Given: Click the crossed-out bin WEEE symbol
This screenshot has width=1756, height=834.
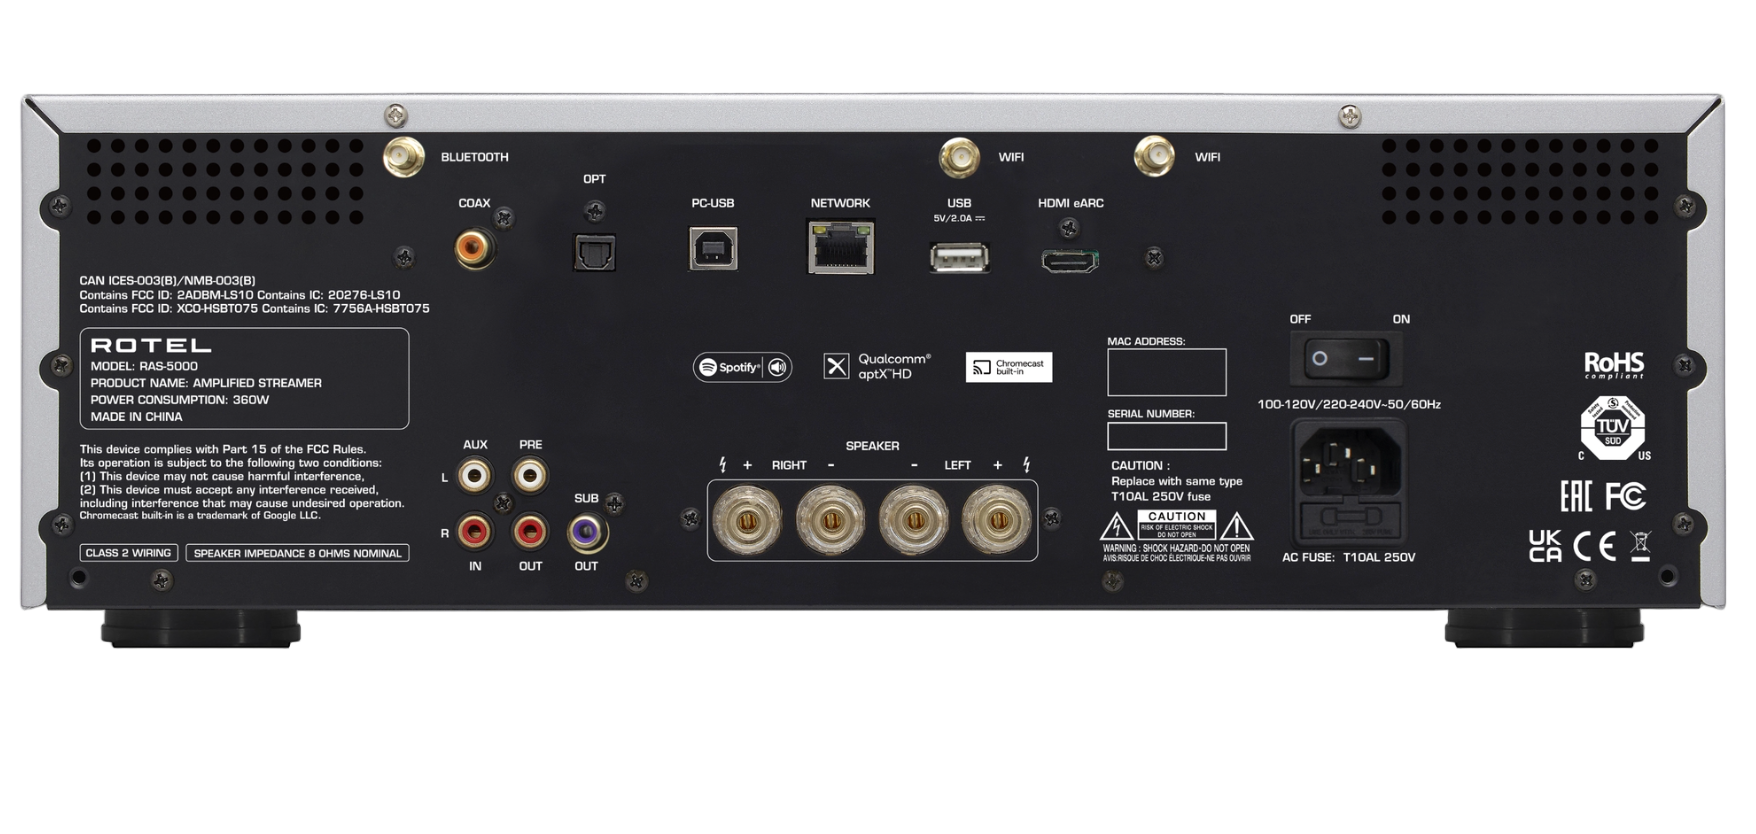Looking at the screenshot, I should click(x=1640, y=546).
